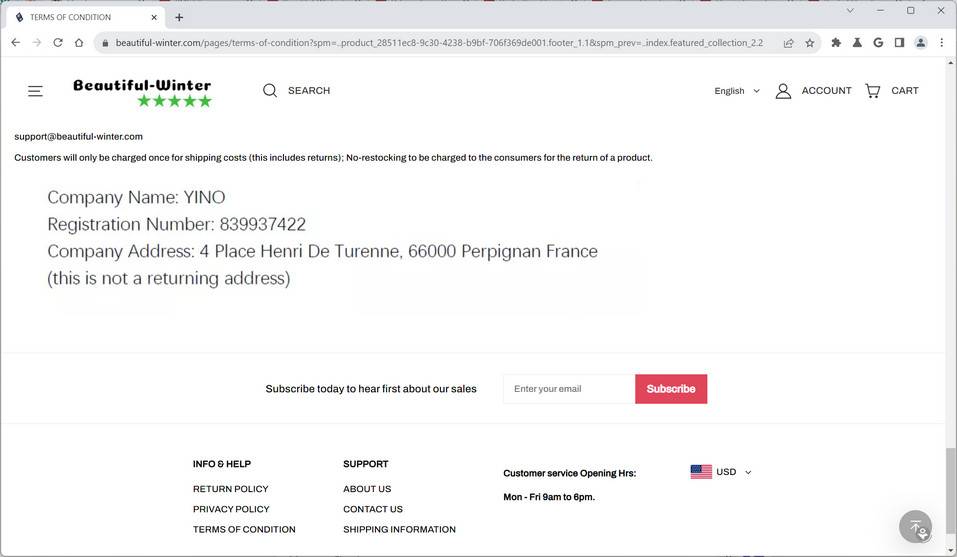
Task: Open the PRIVACY POLICY link
Action: coord(231,509)
